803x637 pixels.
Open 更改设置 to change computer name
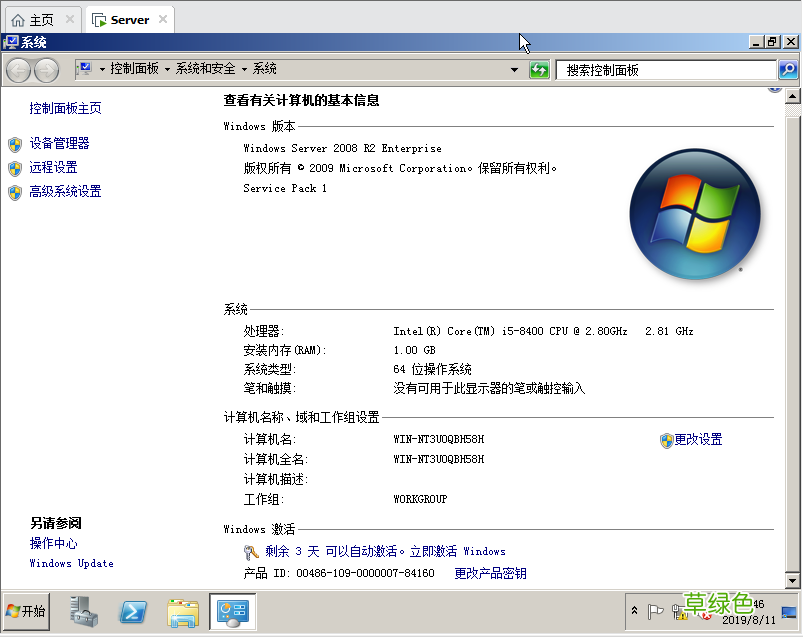pos(697,440)
